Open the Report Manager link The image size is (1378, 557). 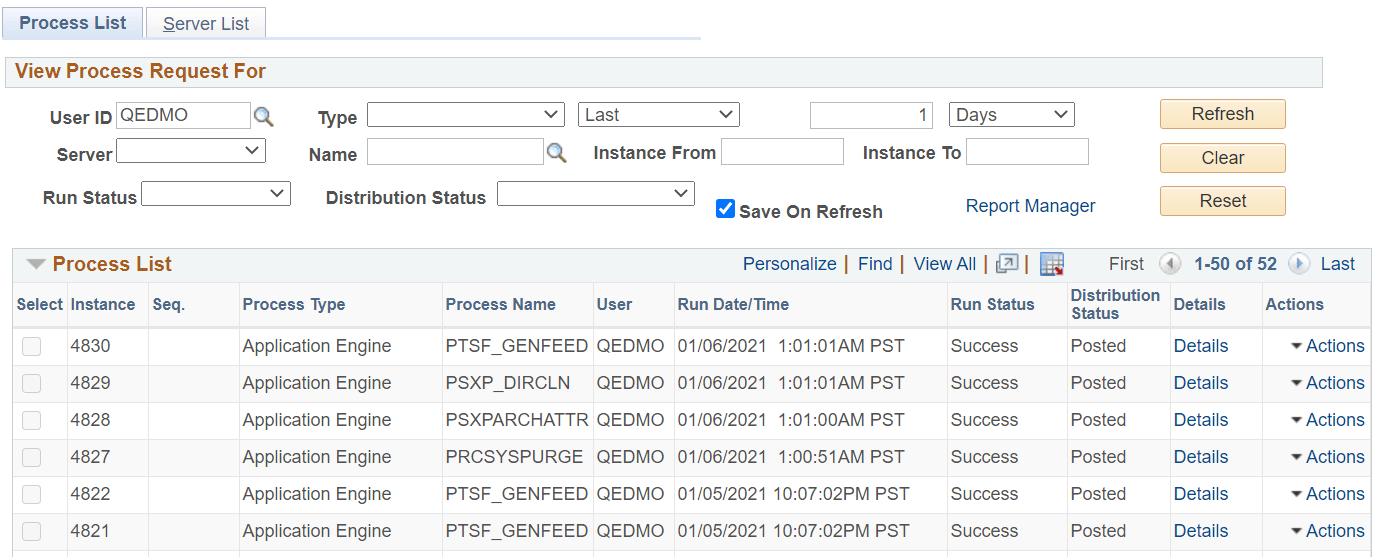pos(1030,206)
